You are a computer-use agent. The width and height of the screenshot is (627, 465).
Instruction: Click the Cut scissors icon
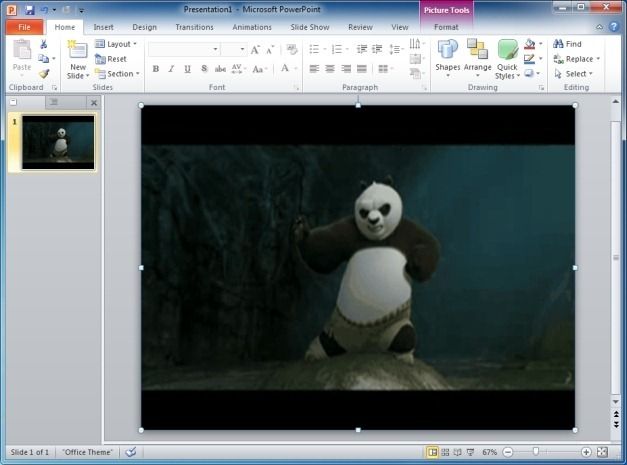point(44,45)
